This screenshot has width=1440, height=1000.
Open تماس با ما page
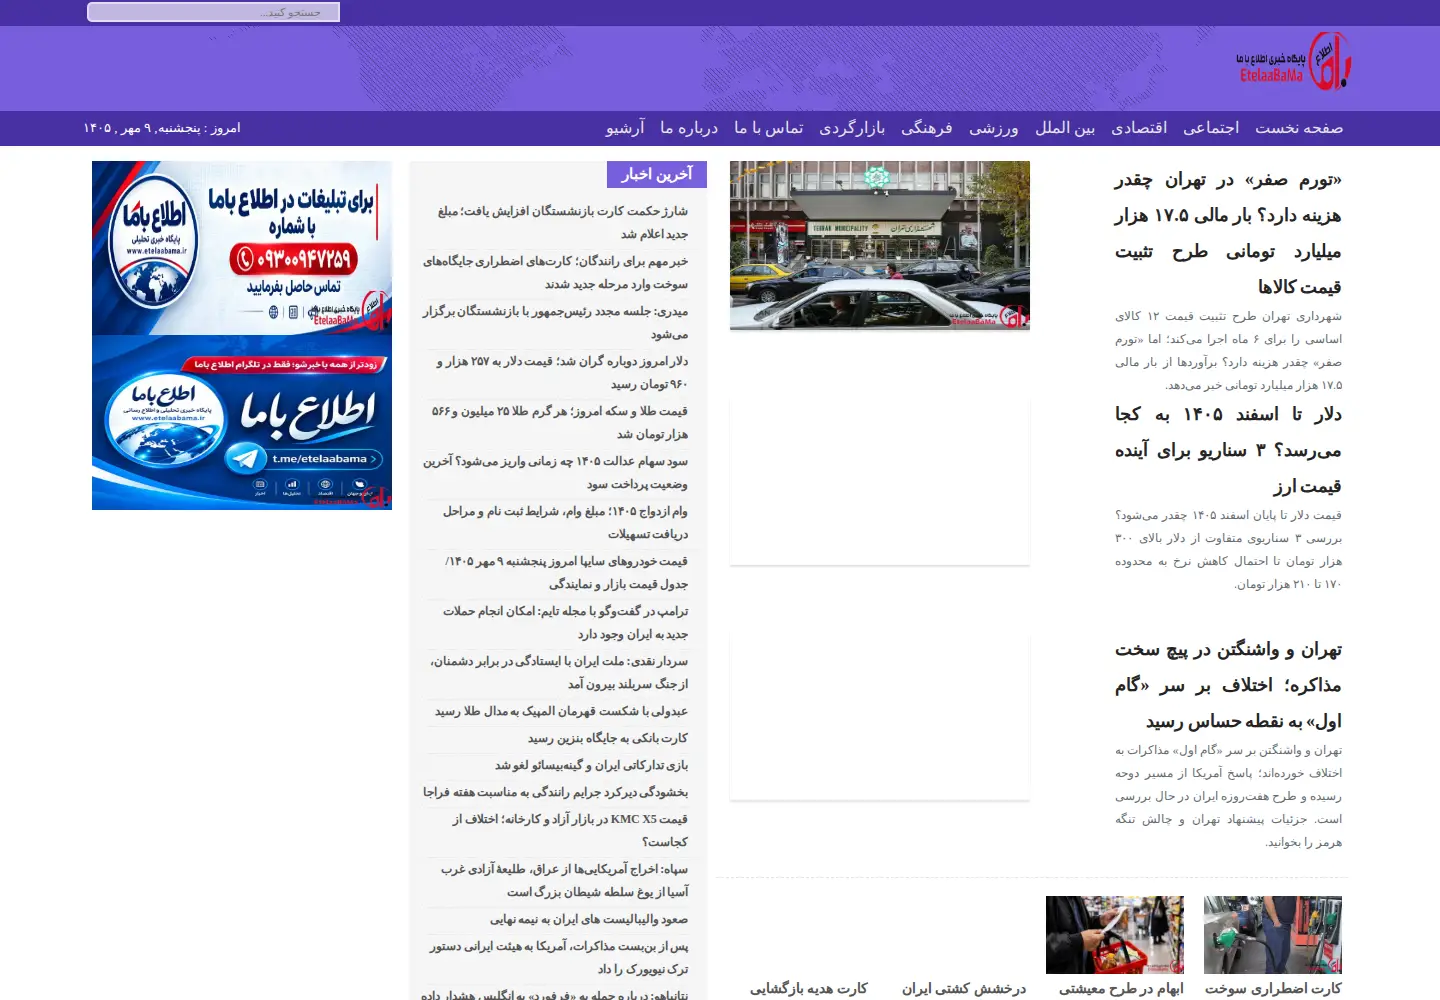769,128
